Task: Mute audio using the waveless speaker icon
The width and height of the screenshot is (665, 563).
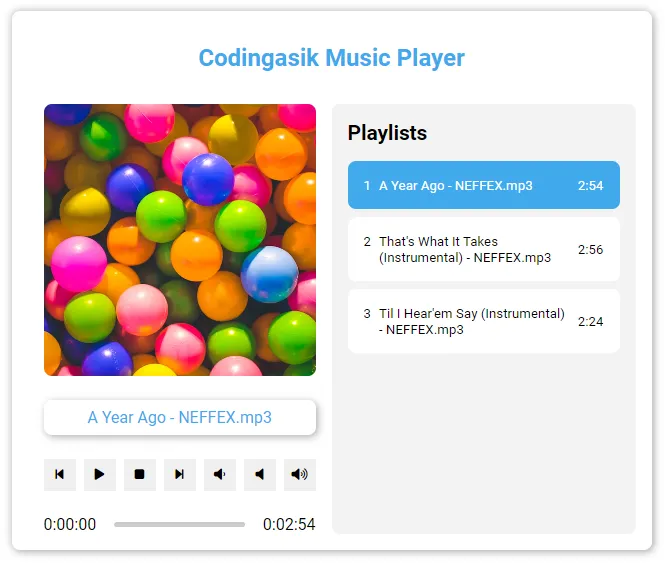Action: point(260,474)
